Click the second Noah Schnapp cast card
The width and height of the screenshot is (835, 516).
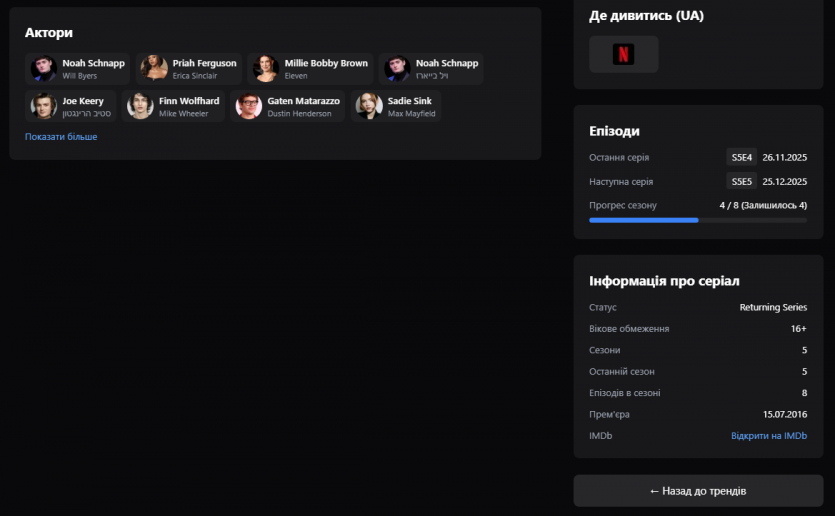pyautogui.click(x=432, y=68)
